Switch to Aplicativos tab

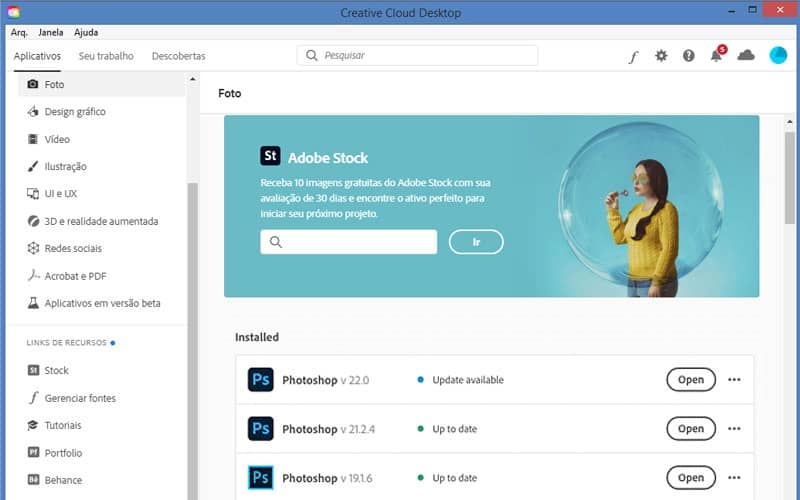pyautogui.click(x=37, y=56)
